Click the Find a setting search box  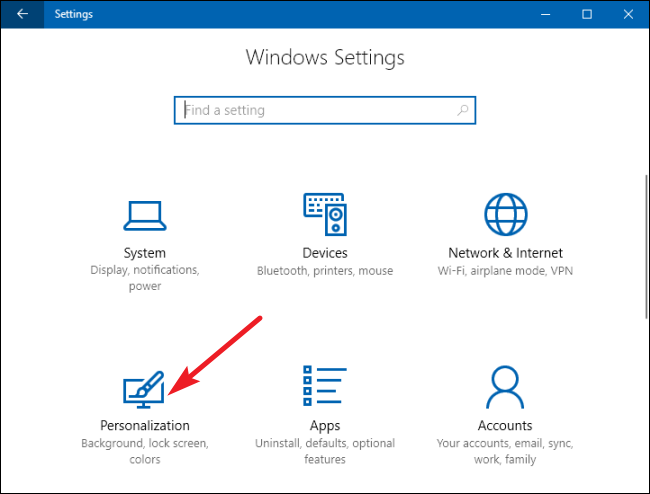click(x=325, y=110)
